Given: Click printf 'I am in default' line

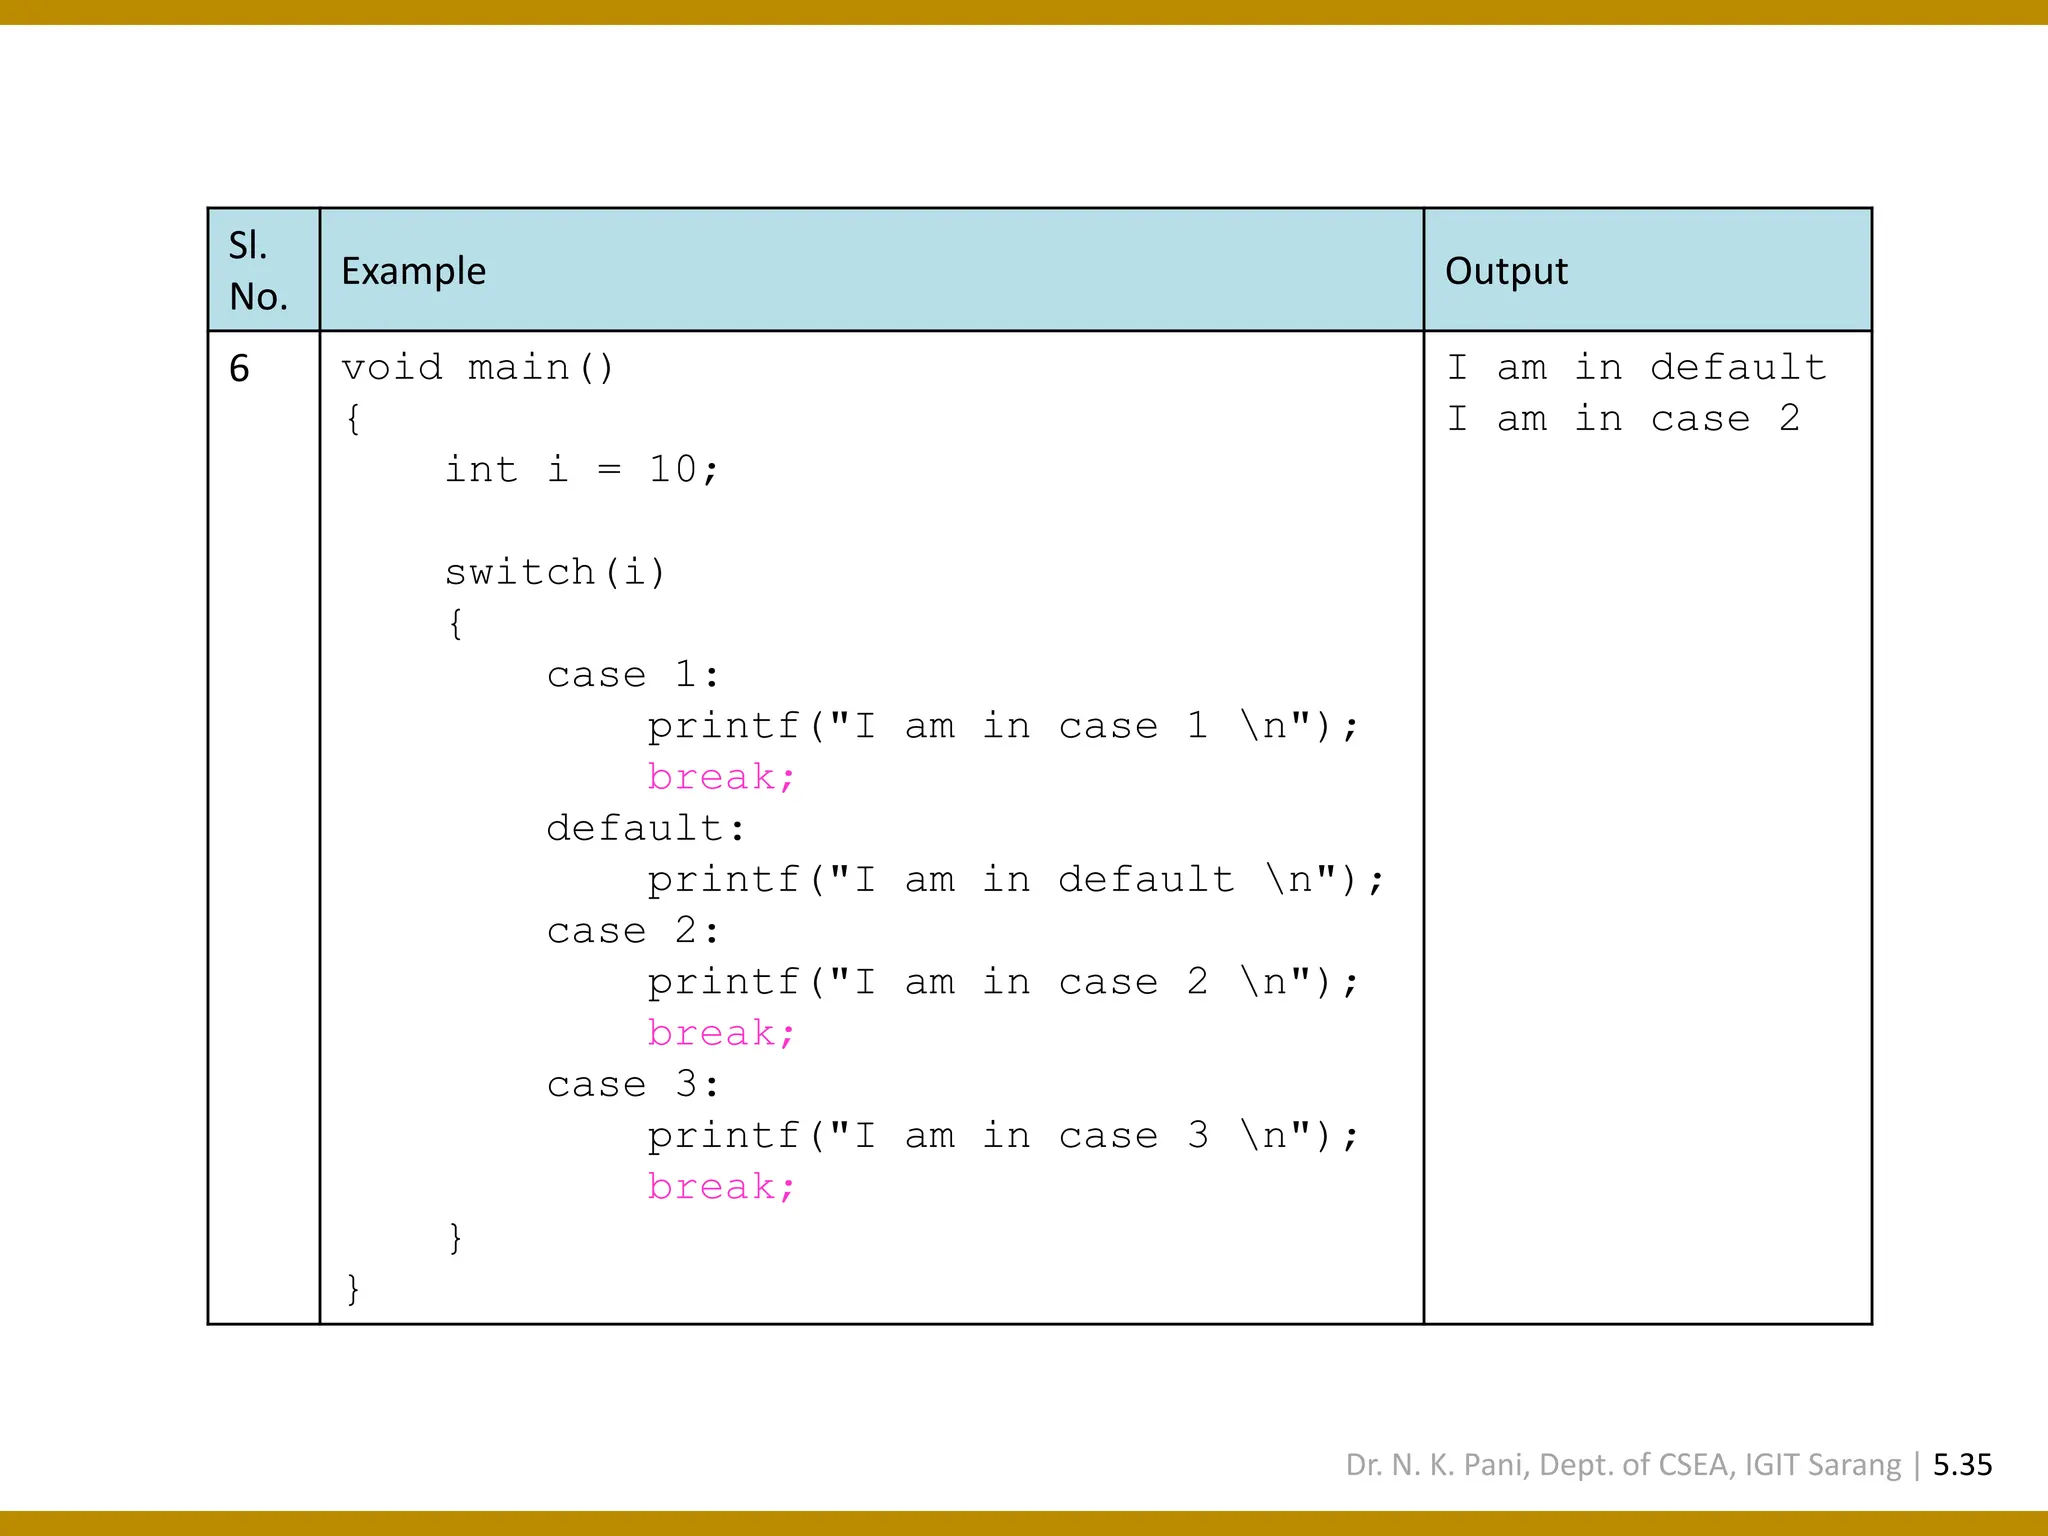Looking at the screenshot, I should point(1016,880).
